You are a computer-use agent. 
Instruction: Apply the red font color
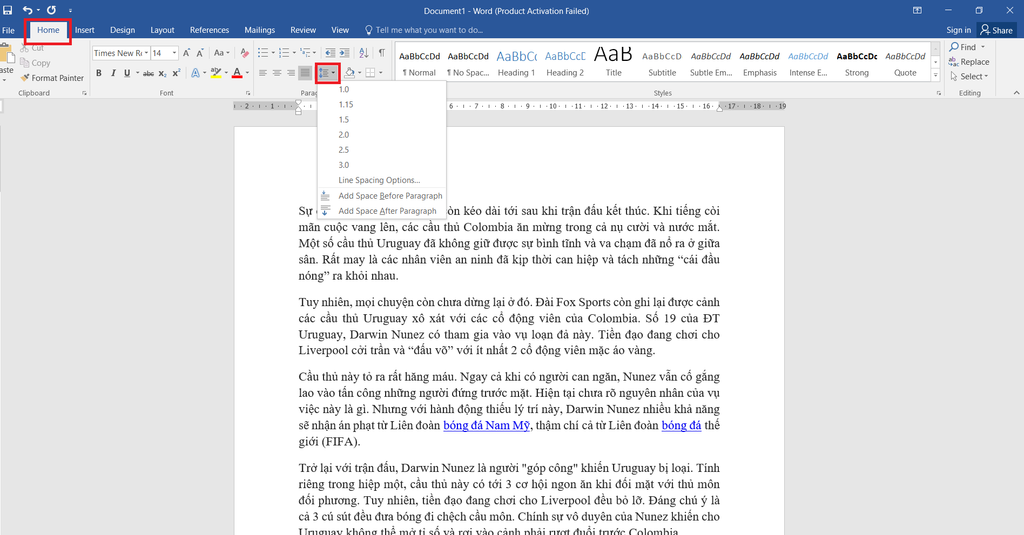(237, 73)
